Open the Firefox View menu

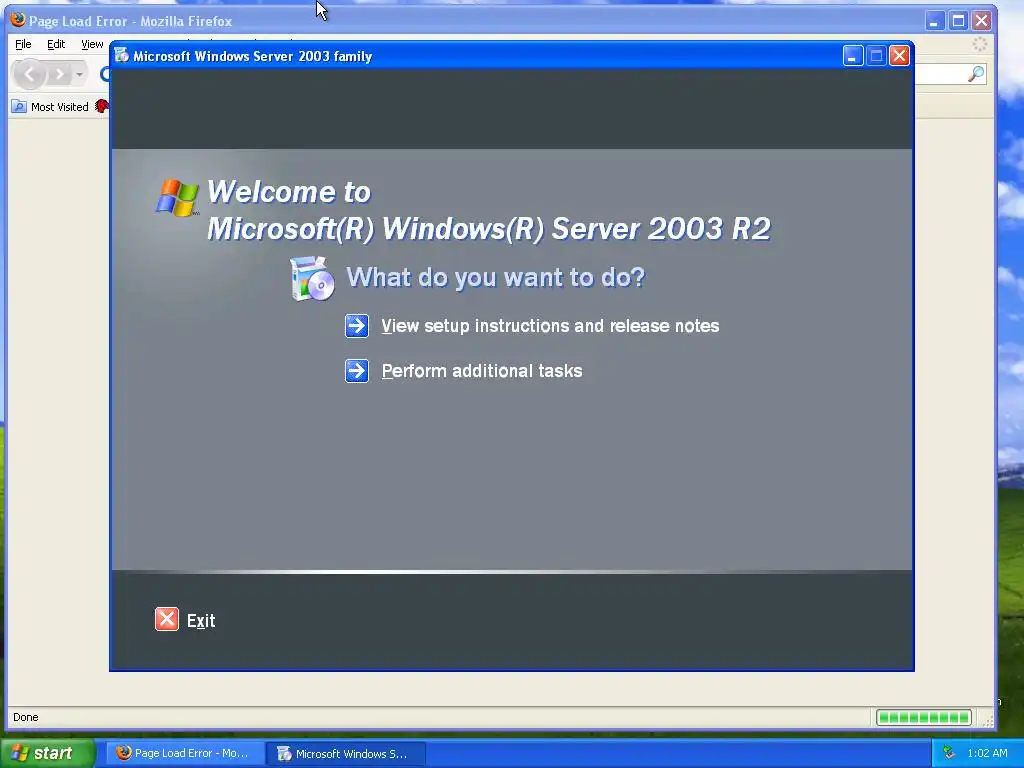click(x=92, y=44)
